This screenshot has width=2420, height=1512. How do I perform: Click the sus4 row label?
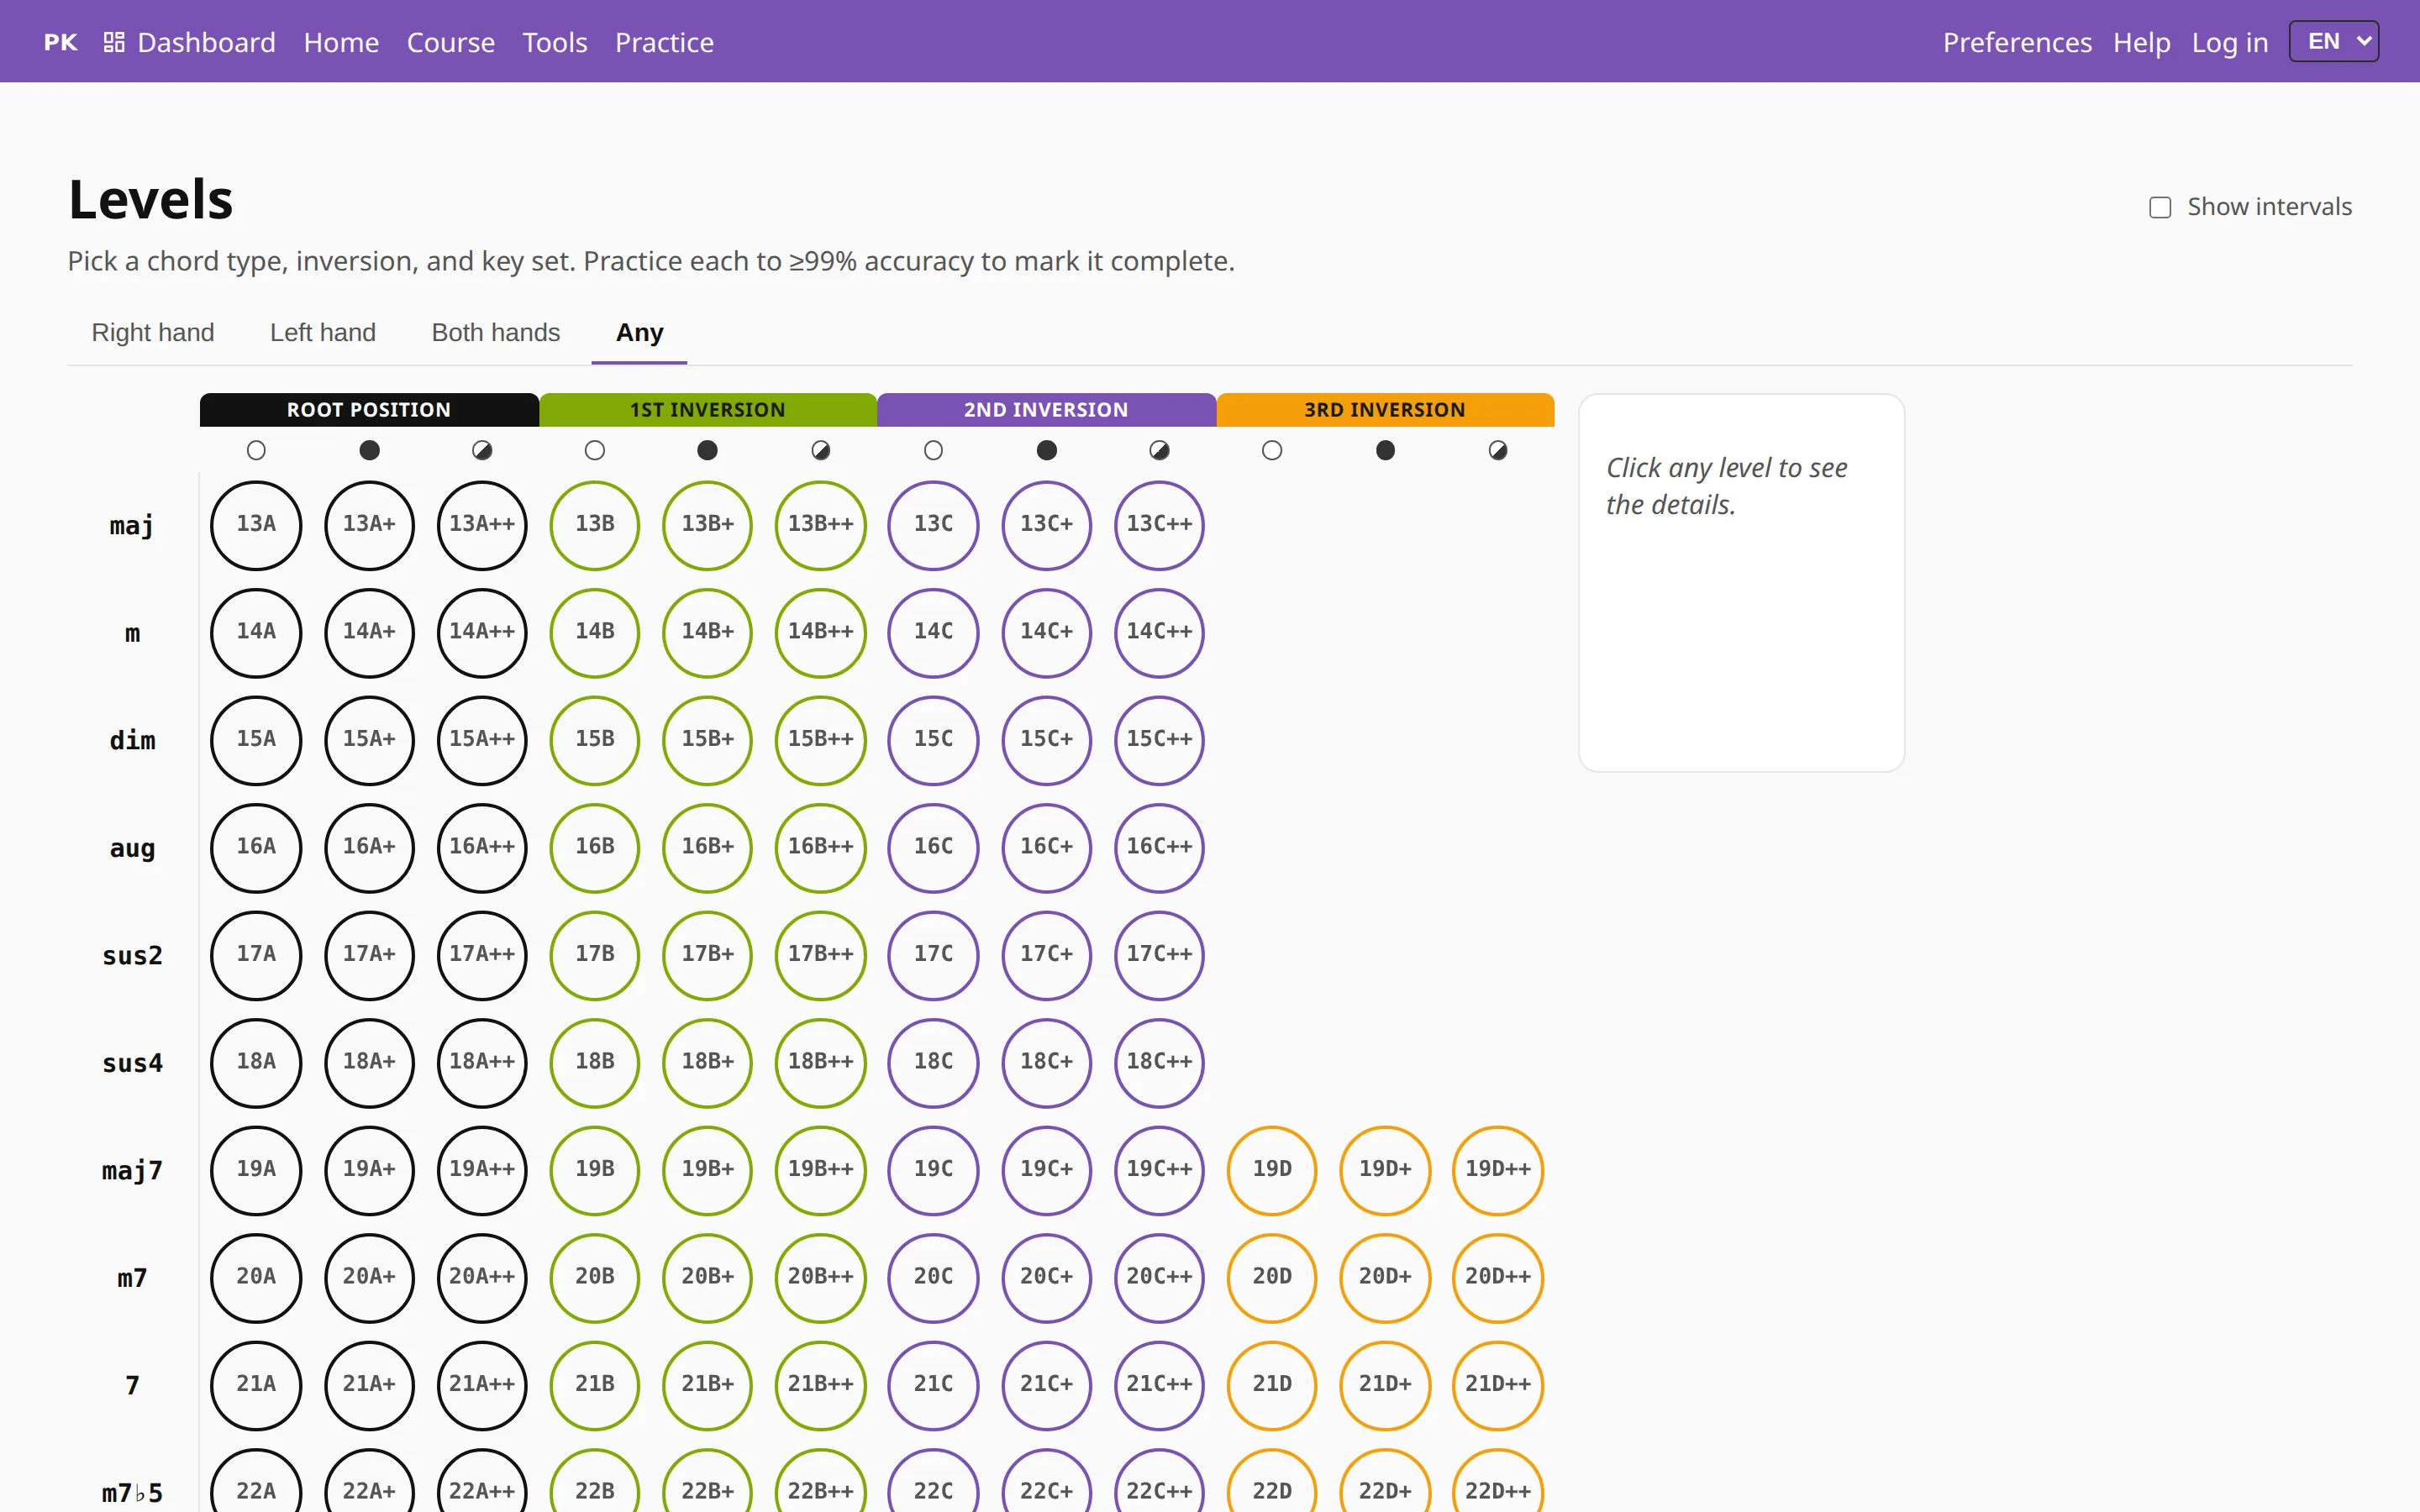132,1063
